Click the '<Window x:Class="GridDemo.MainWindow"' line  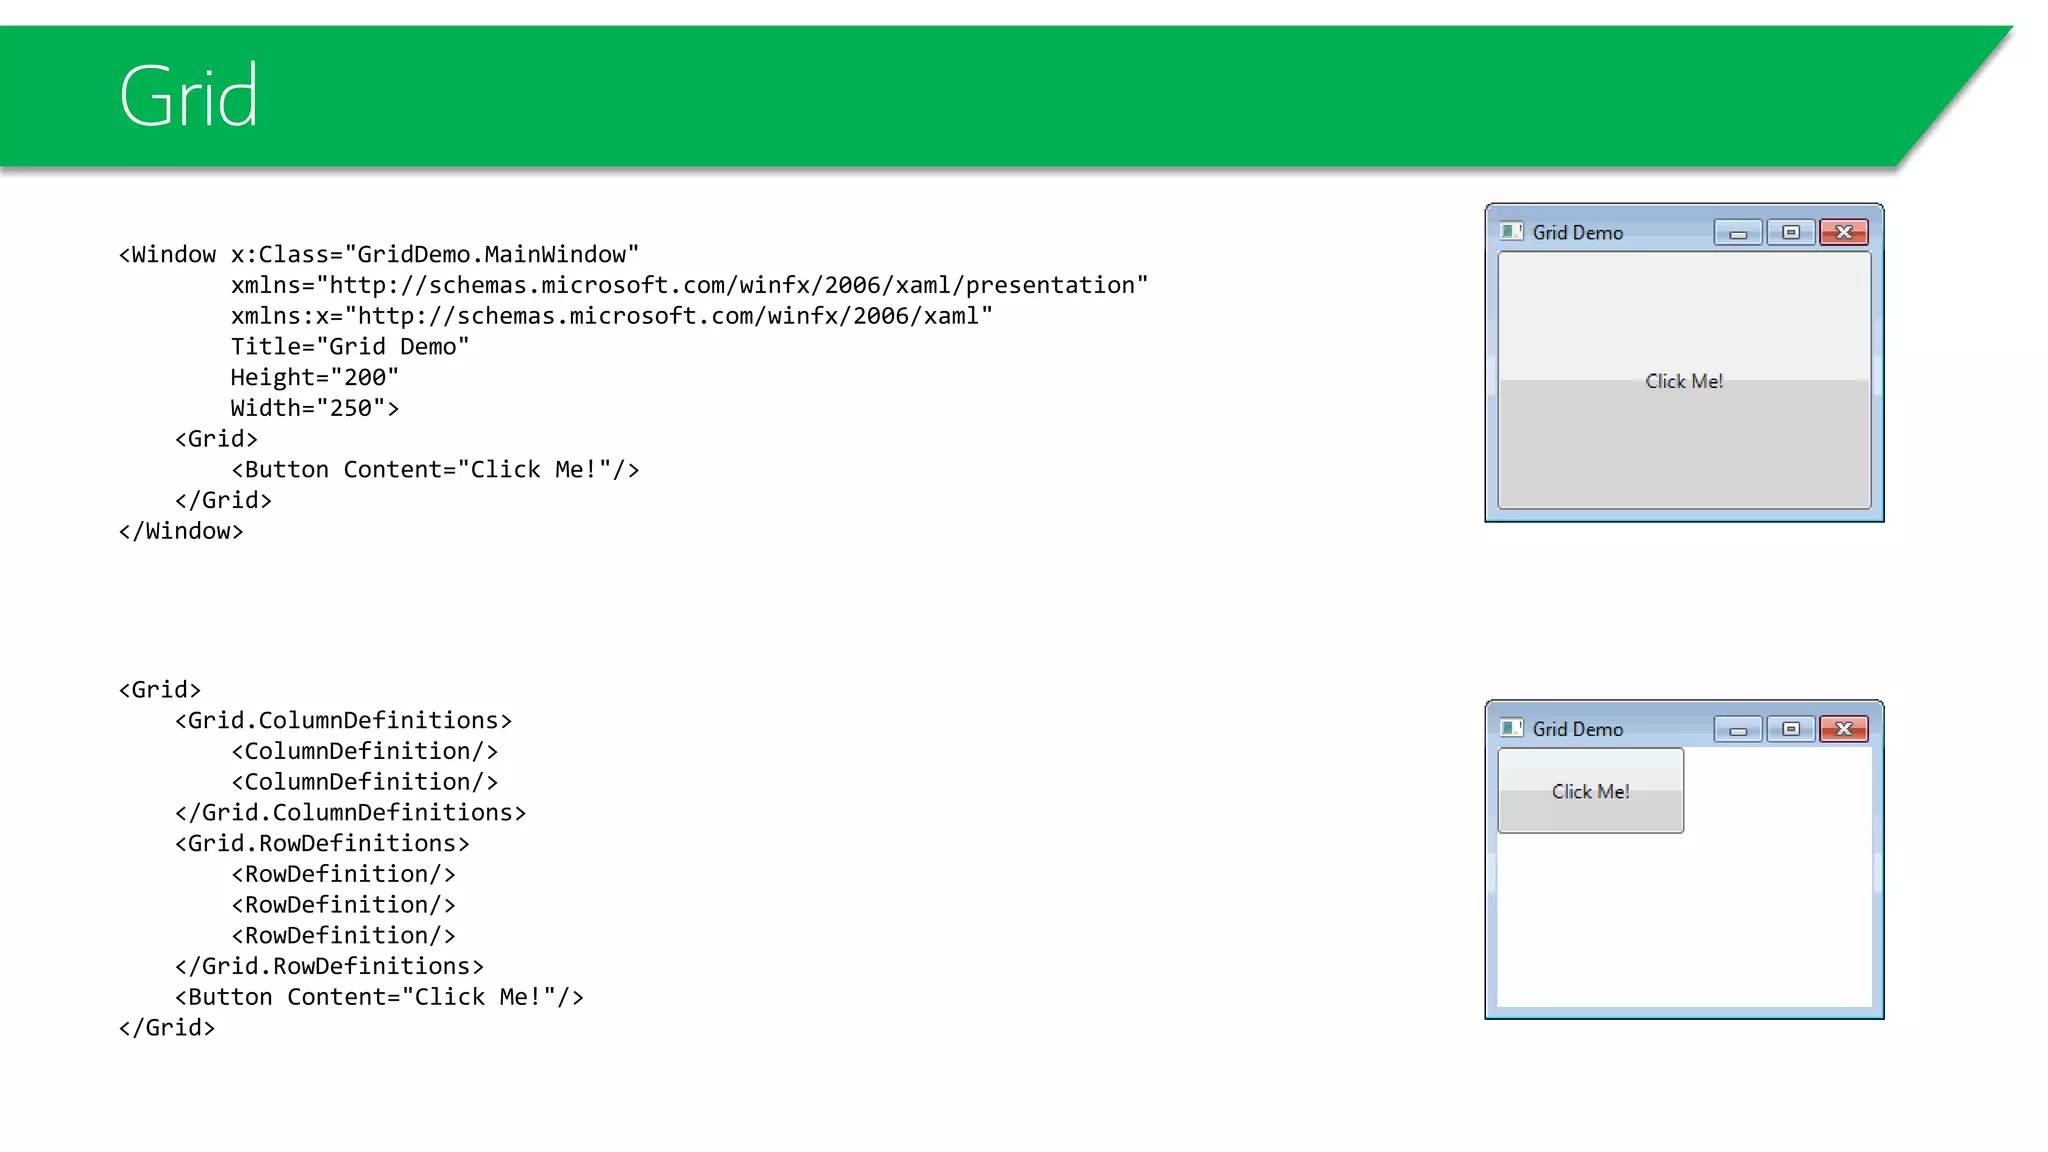tap(378, 255)
